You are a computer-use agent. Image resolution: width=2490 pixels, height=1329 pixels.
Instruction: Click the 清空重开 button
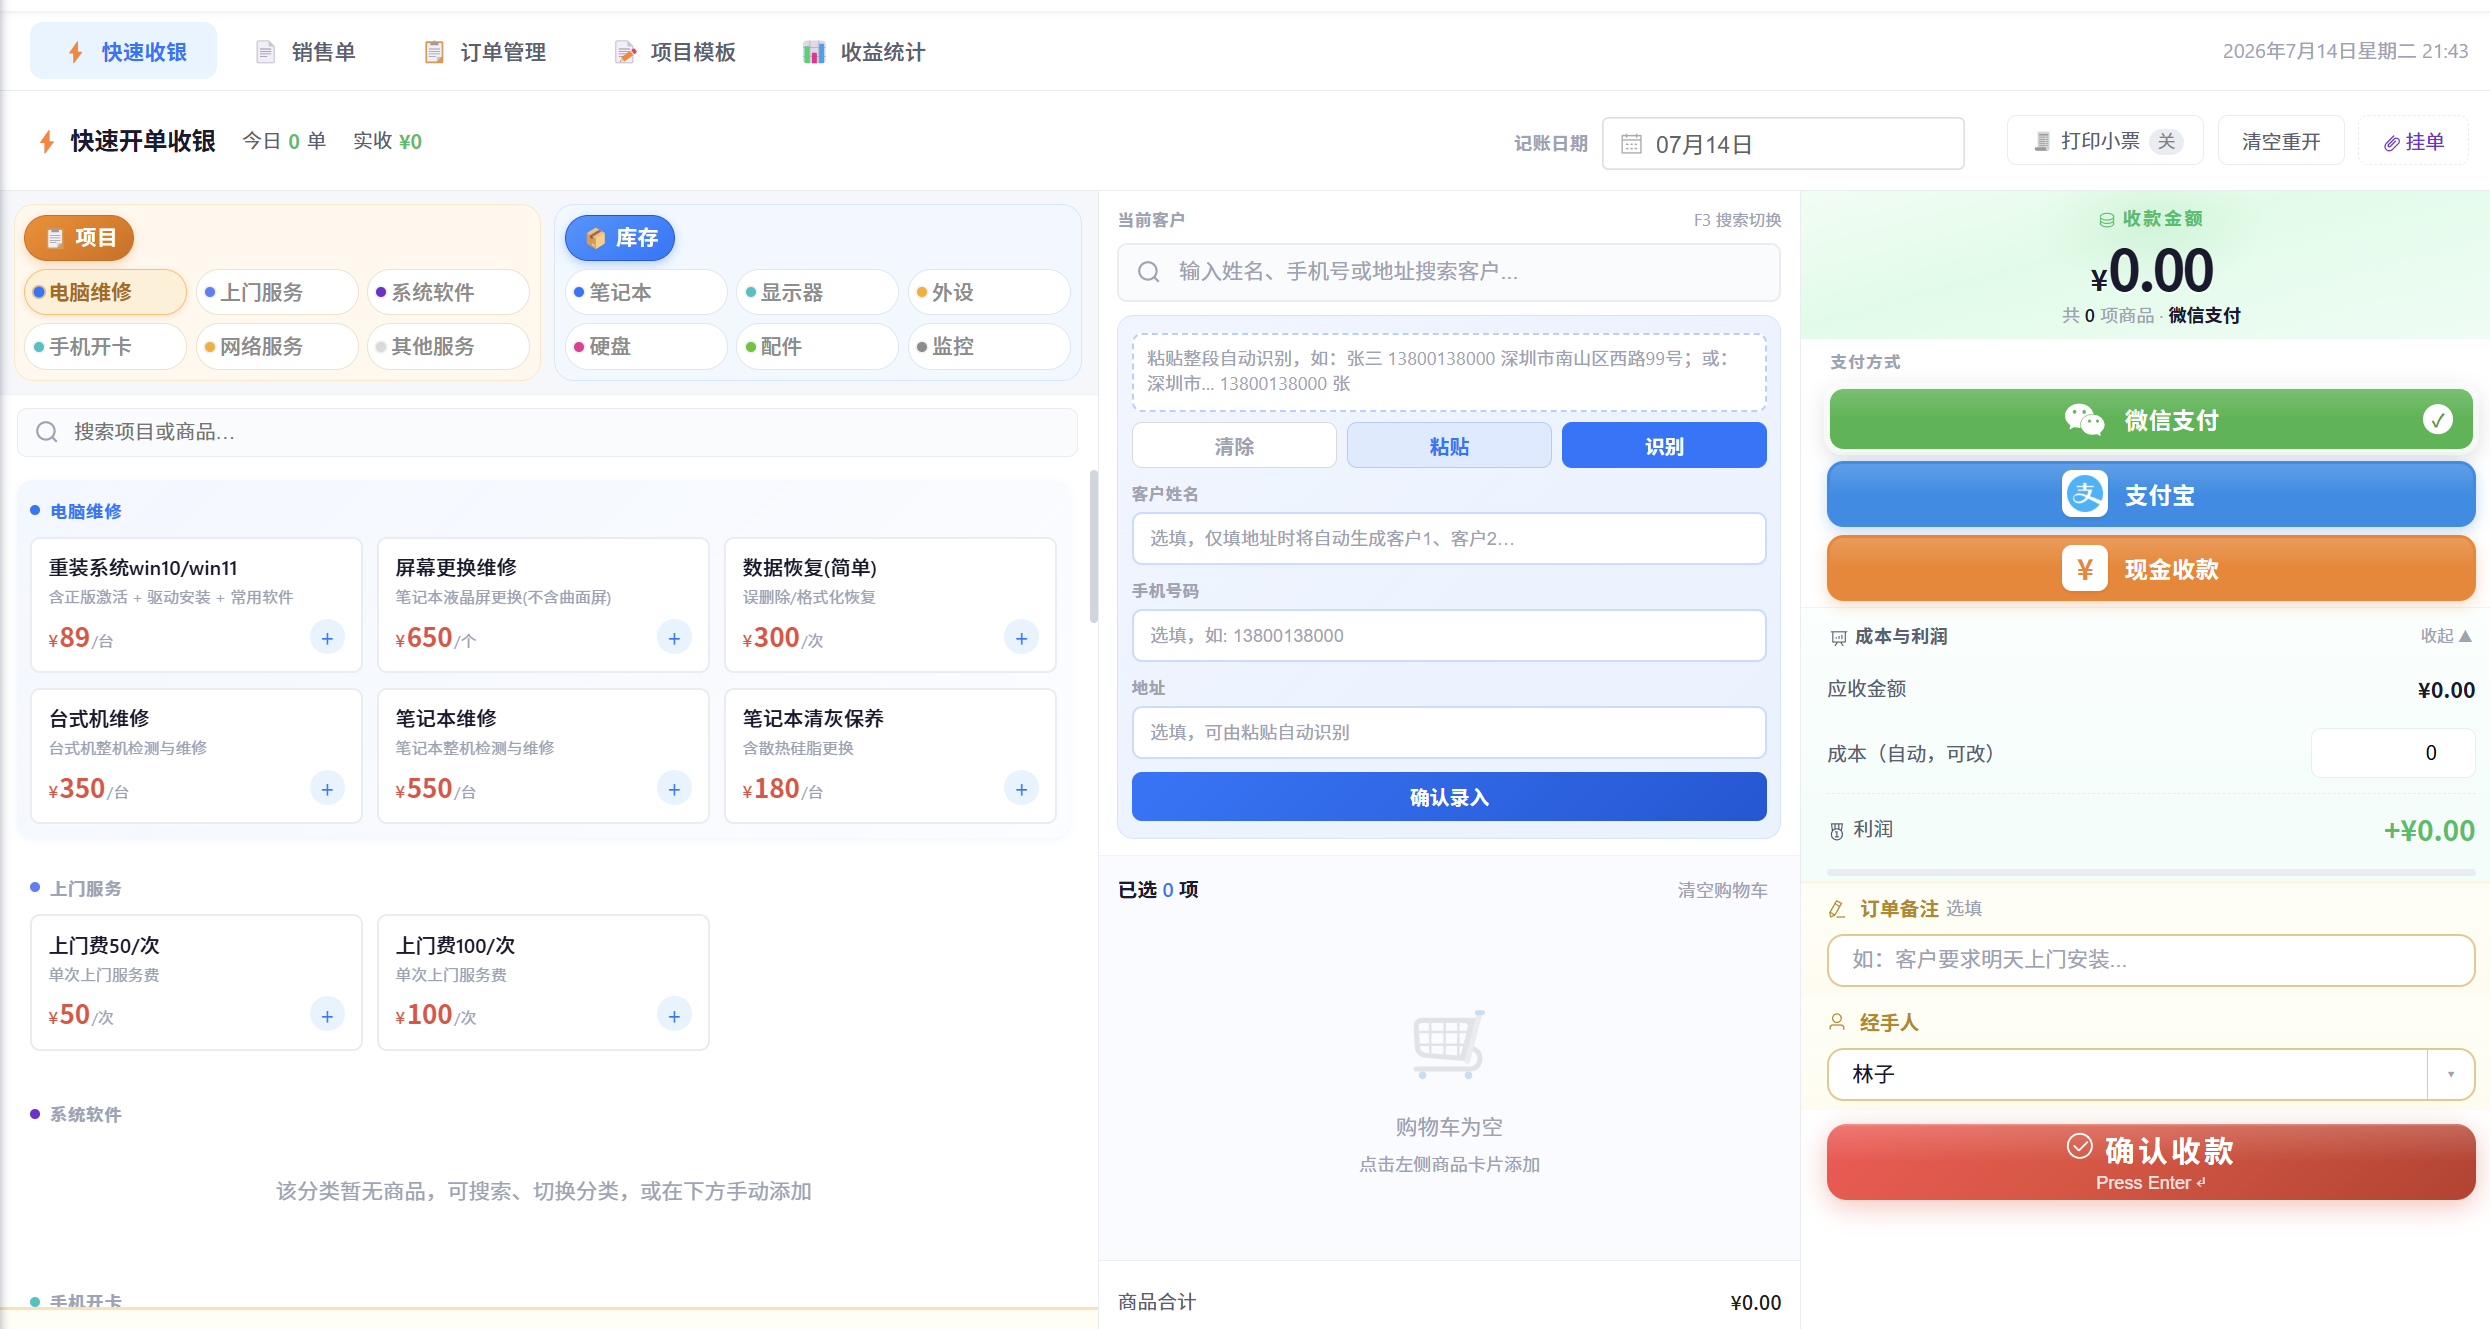pyautogui.click(x=2280, y=141)
